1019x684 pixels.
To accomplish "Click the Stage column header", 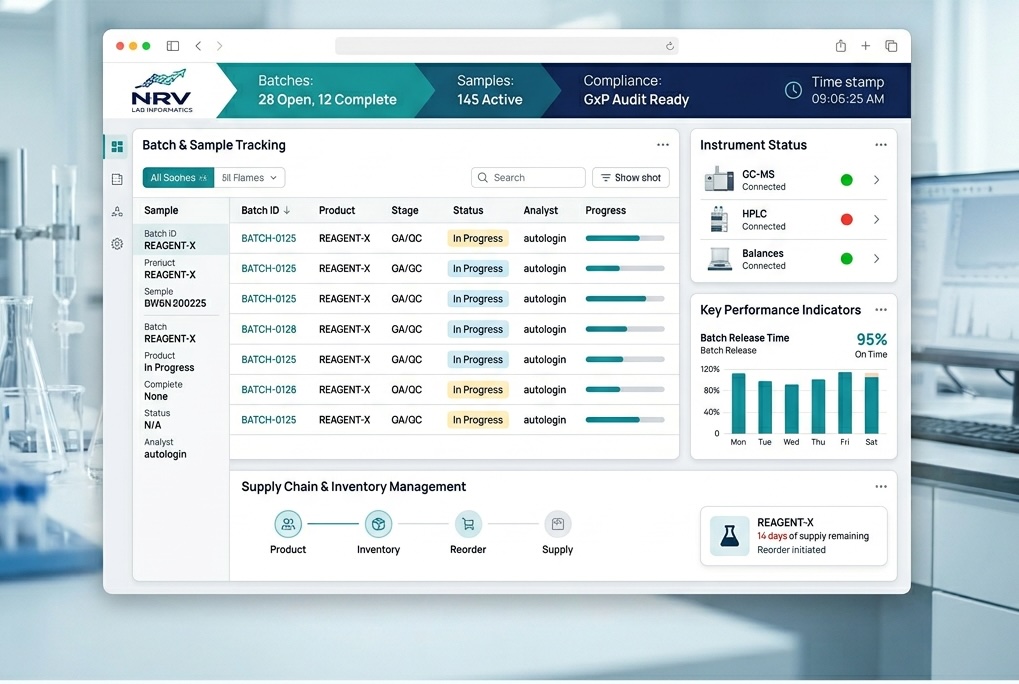I will point(405,210).
